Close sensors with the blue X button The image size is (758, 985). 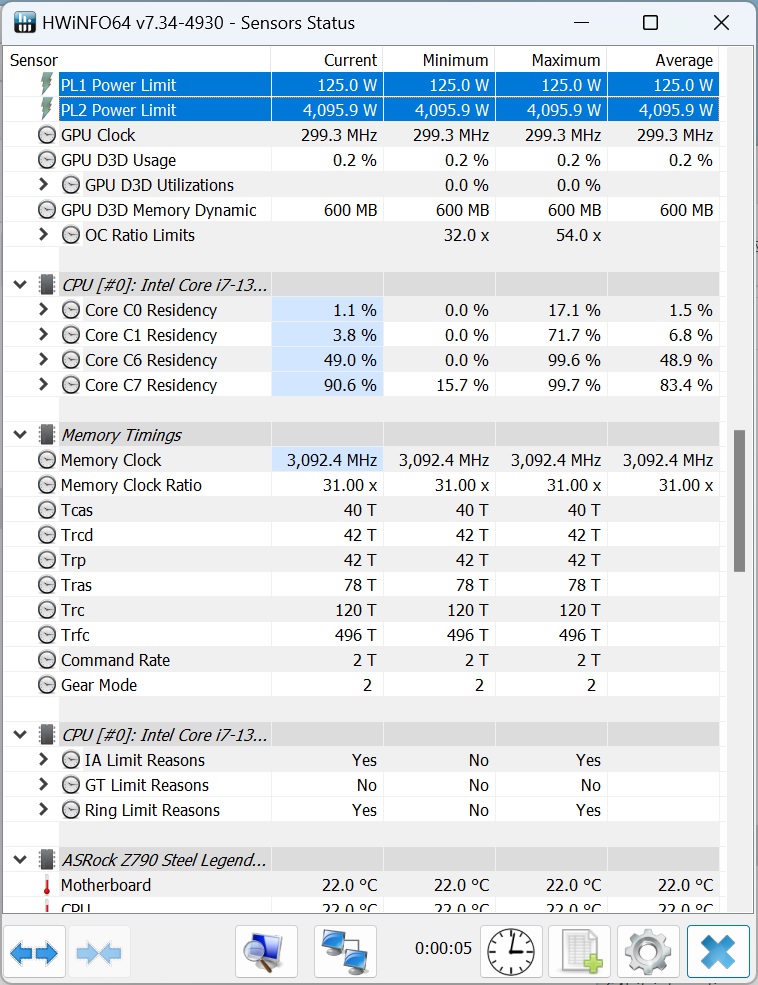[718, 951]
